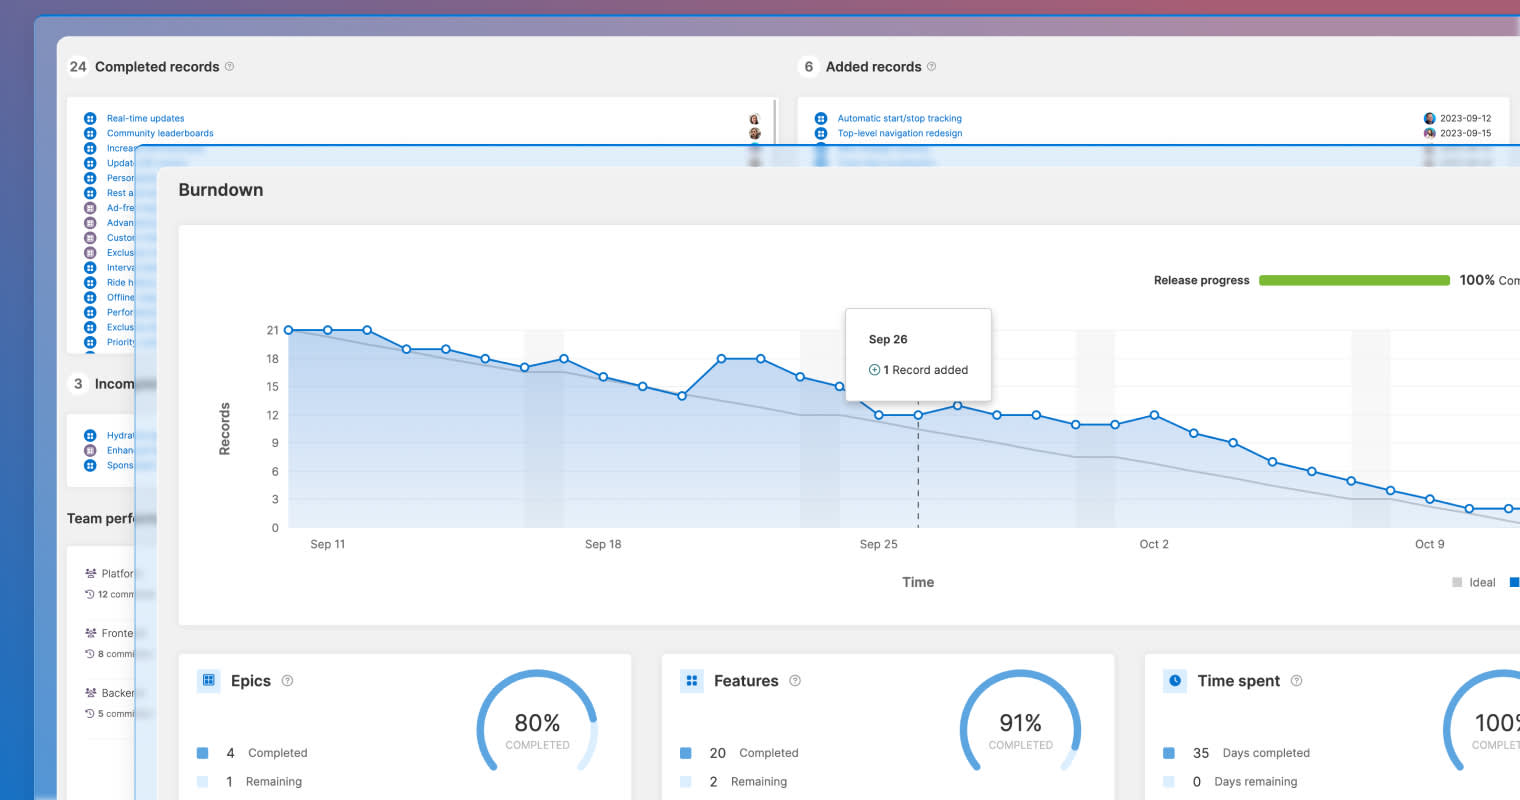Click '4 Completed' under Epics
The height and width of the screenshot is (800, 1520).
click(266, 753)
